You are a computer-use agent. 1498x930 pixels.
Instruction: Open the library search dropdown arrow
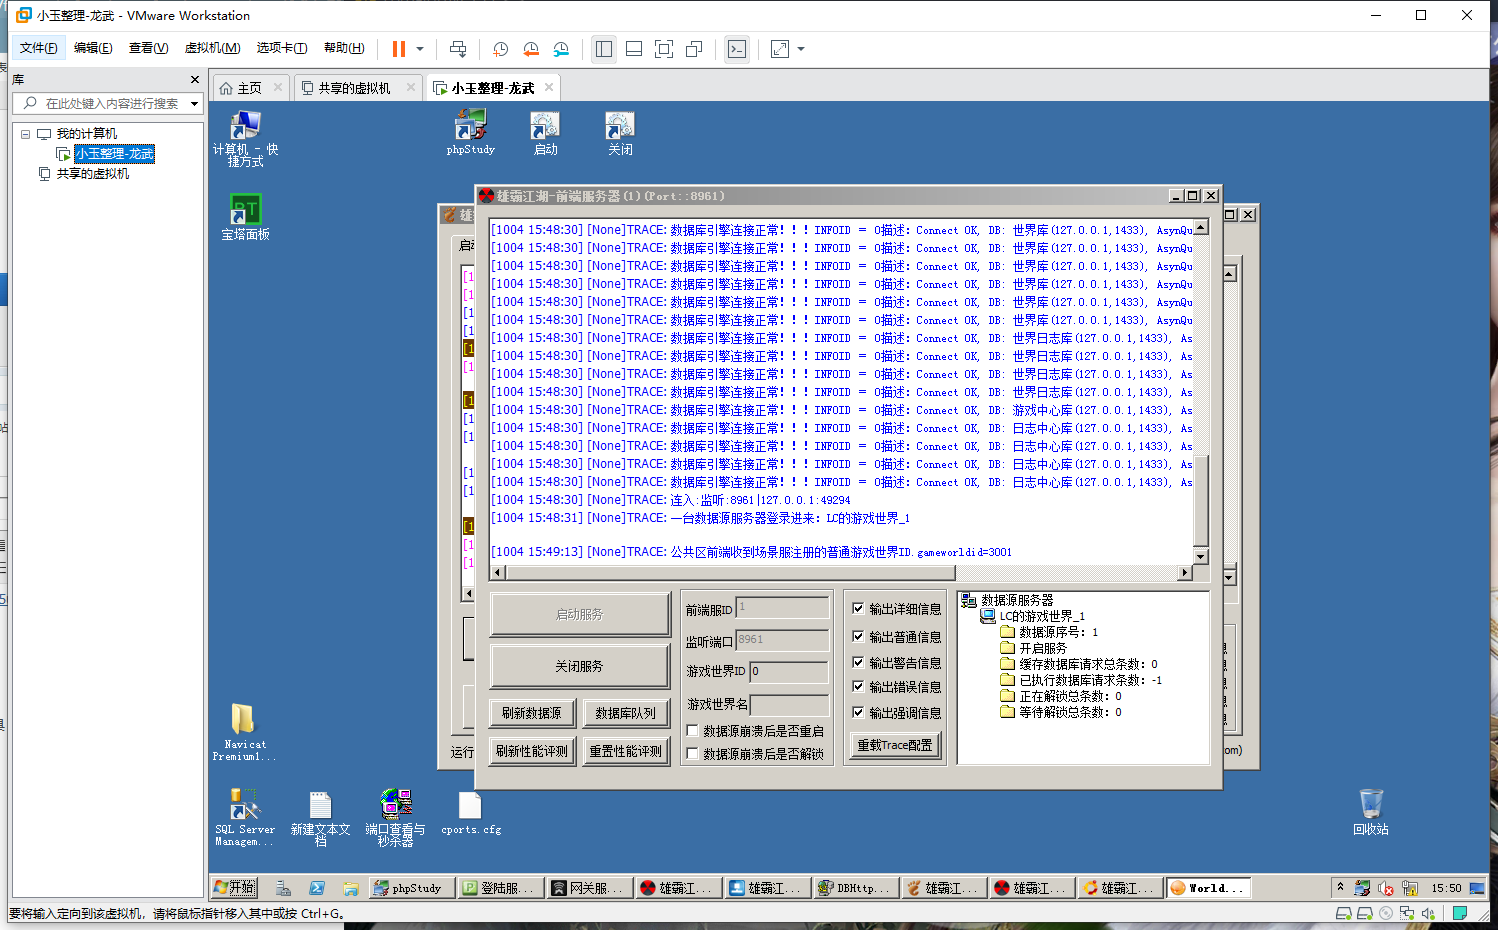point(194,103)
